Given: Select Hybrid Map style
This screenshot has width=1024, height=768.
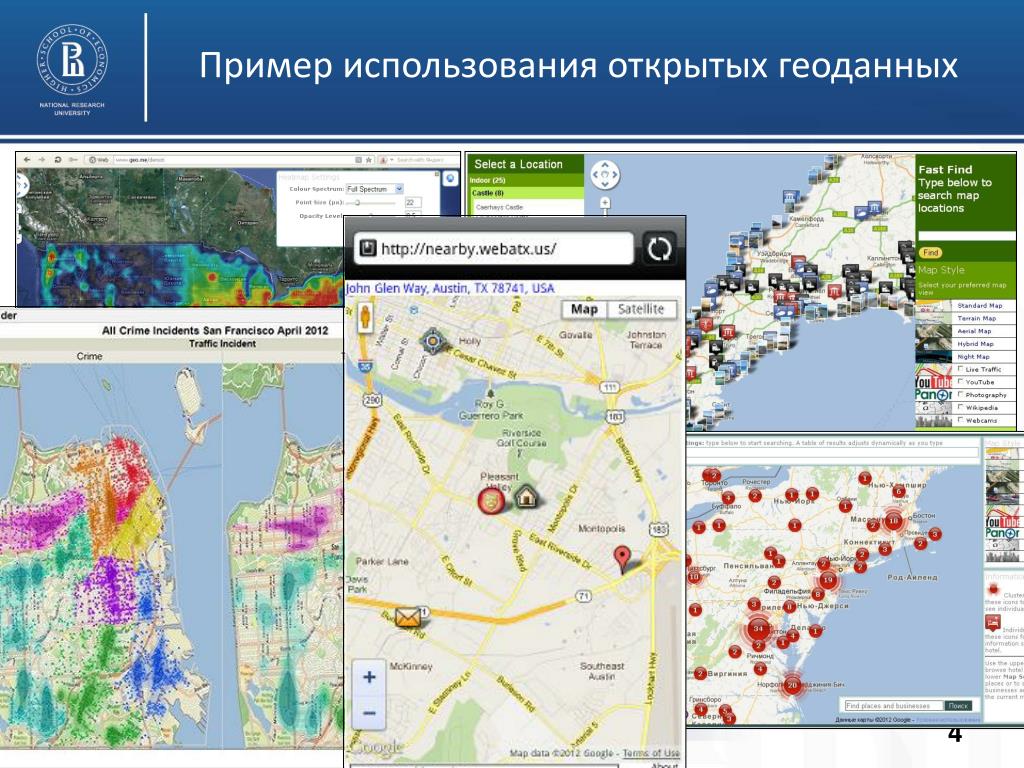Looking at the screenshot, I should click(975, 344).
